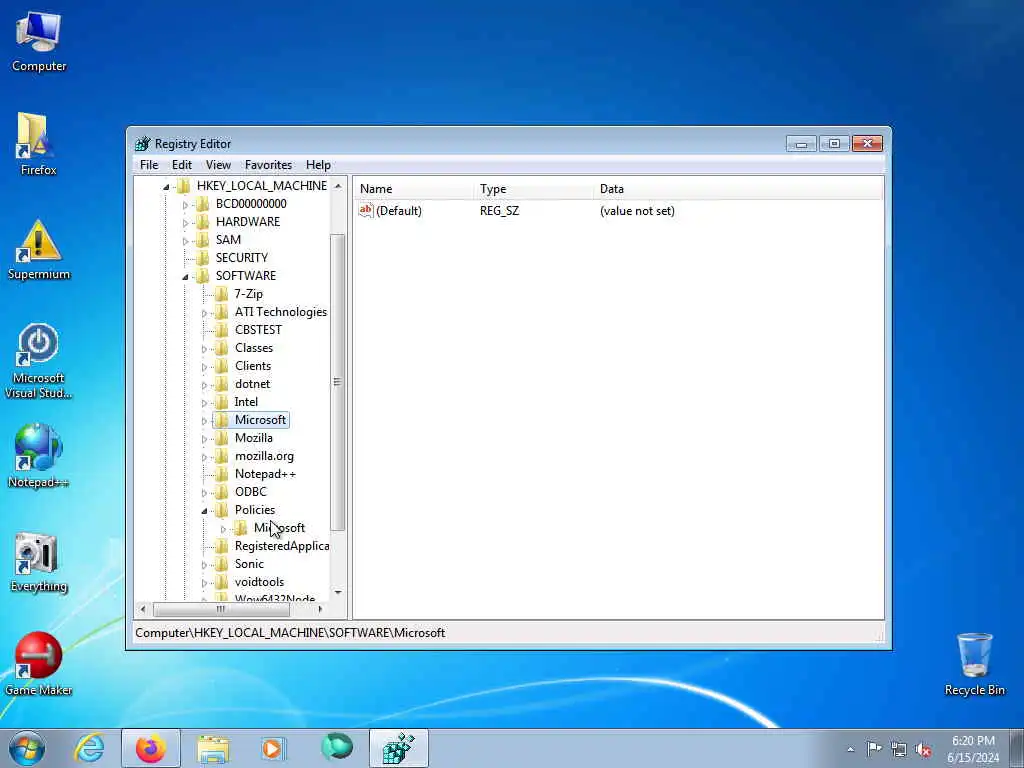The height and width of the screenshot is (768, 1024).
Task: Open Windows Media Player from the taskbar
Action: (x=274, y=748)
